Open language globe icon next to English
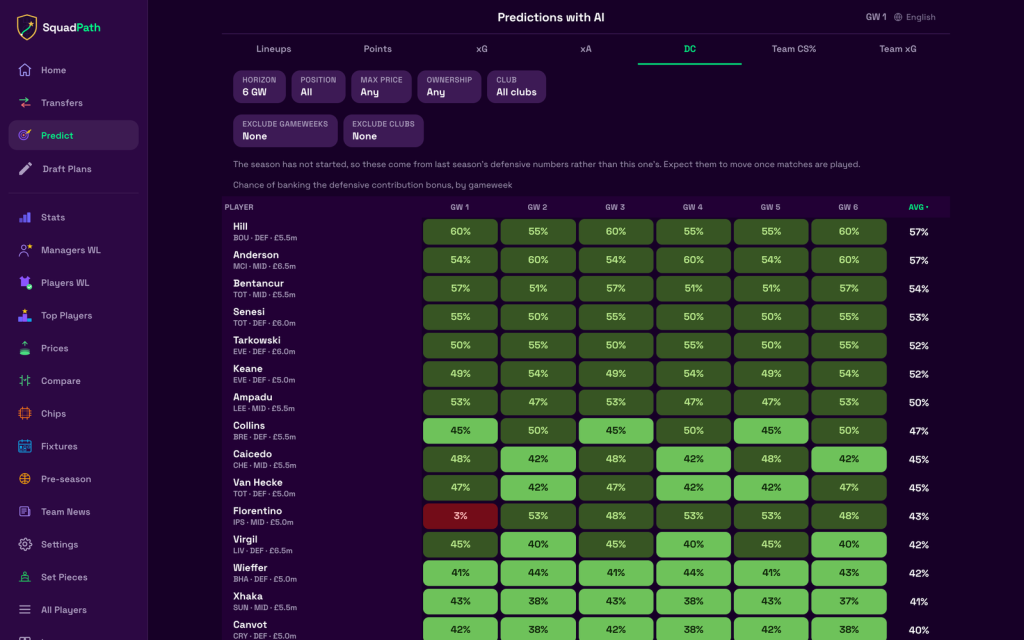Viewport: 1024px width, 640px height. [898, 17]
